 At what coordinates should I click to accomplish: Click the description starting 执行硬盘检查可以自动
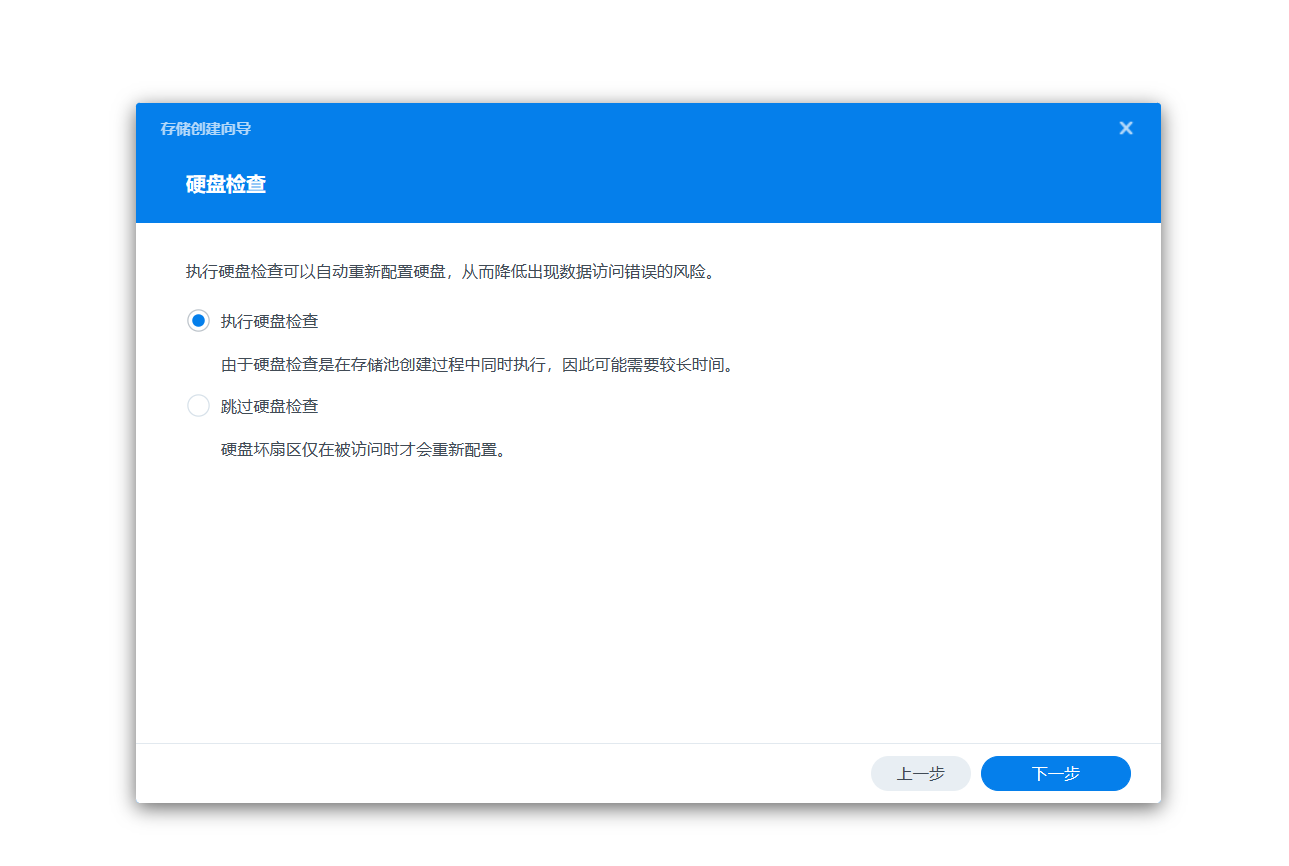pyautogui.click(x=452, y=272)
